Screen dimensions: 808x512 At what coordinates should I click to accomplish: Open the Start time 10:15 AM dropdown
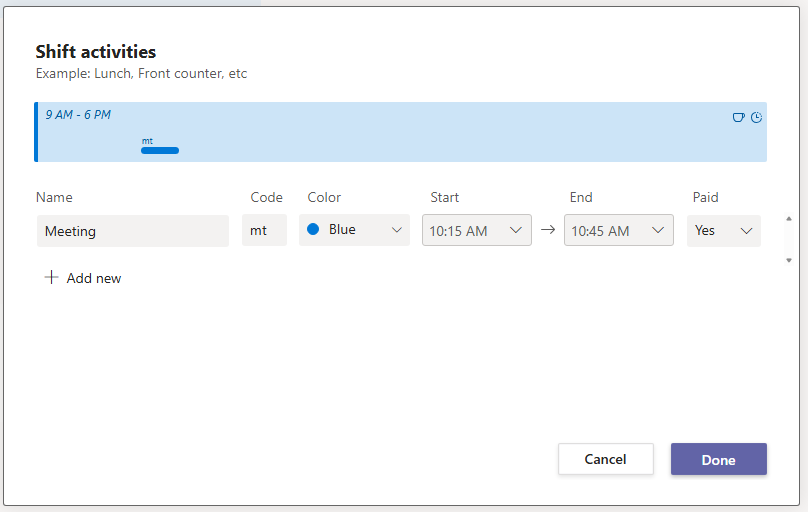[x=477, y=230]
